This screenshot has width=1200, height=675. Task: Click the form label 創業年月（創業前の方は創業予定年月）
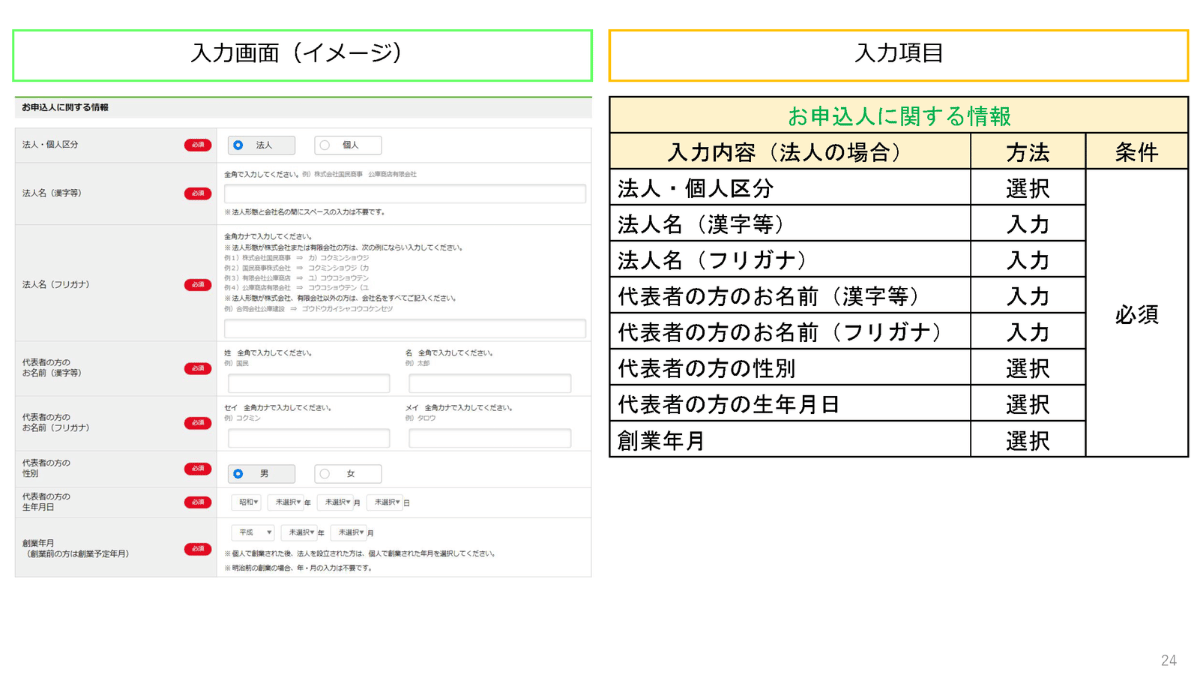[75, 548]
